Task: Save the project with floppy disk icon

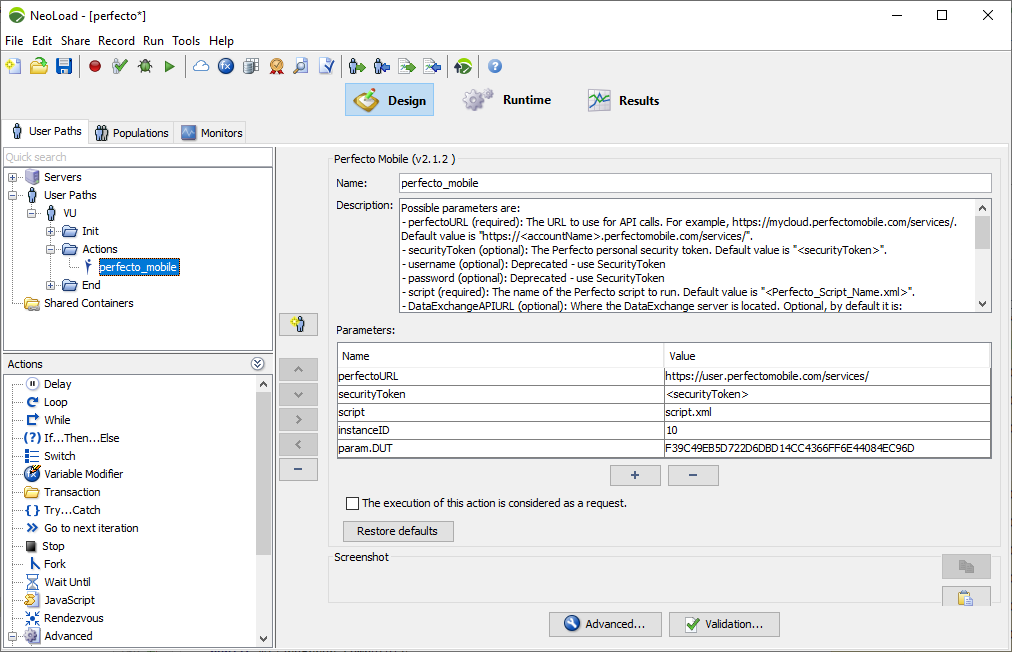Action: 64,66
